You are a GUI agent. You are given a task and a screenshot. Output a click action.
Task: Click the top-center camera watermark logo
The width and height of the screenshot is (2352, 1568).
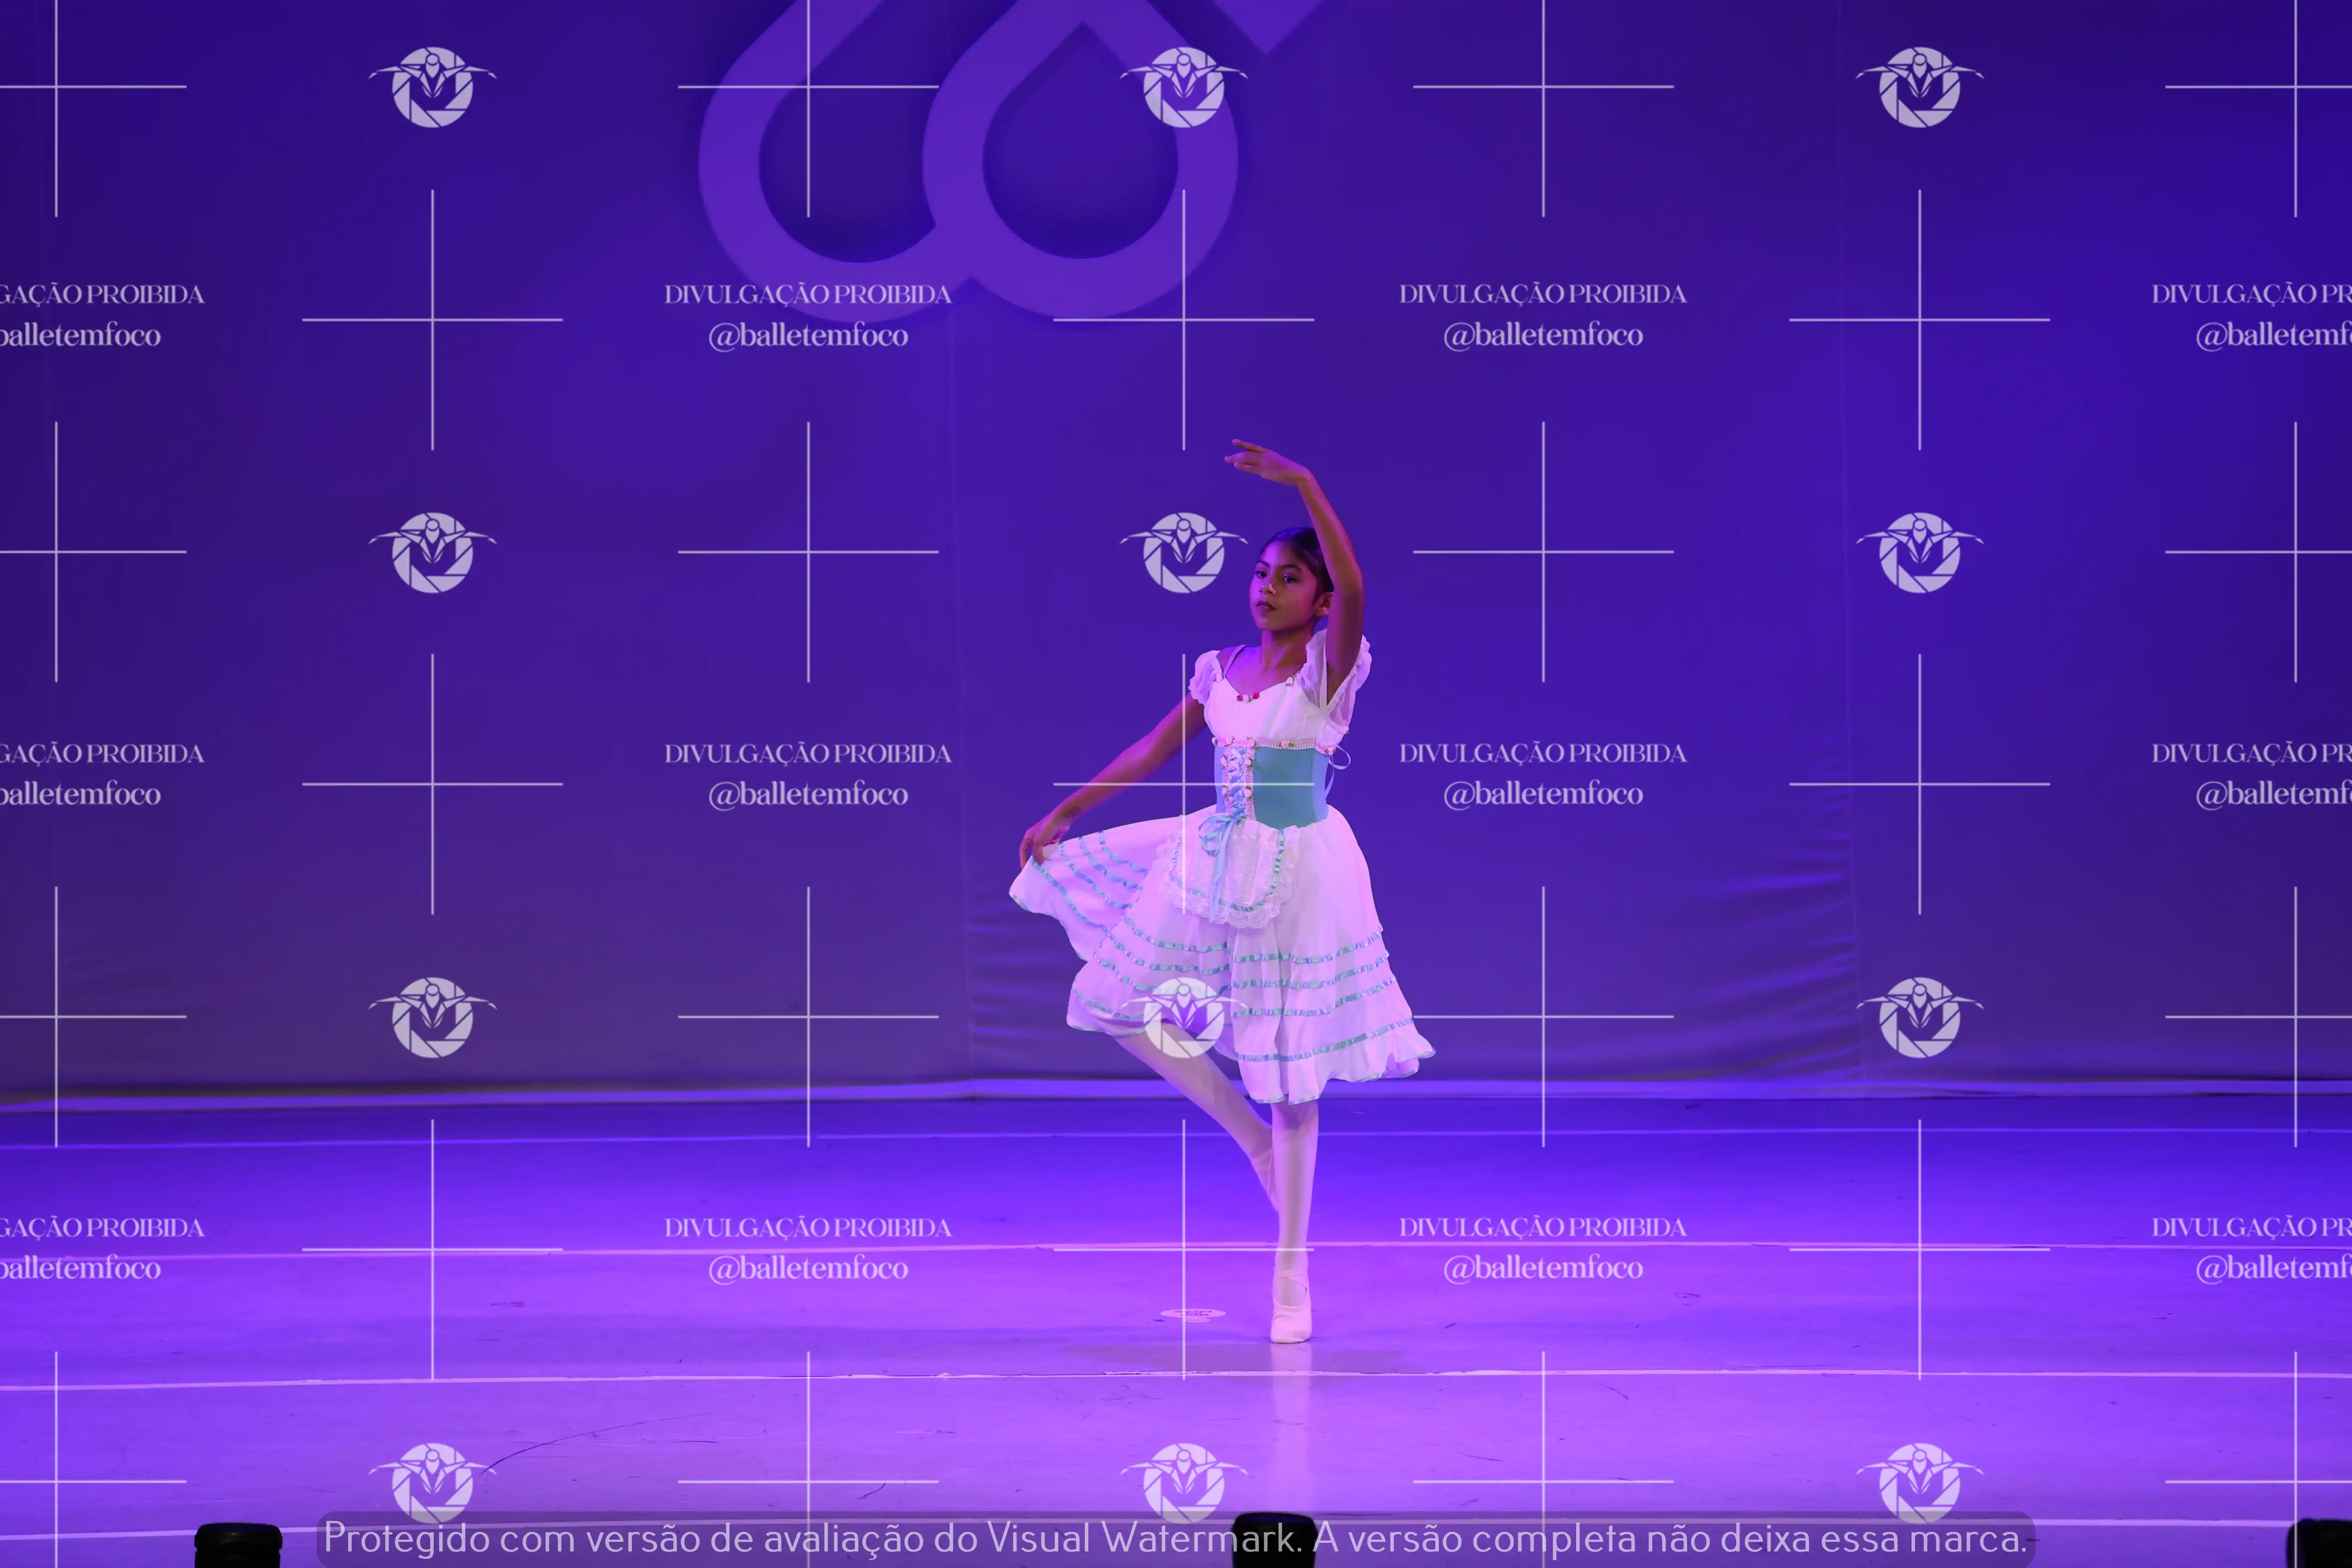click(1183, 87)
